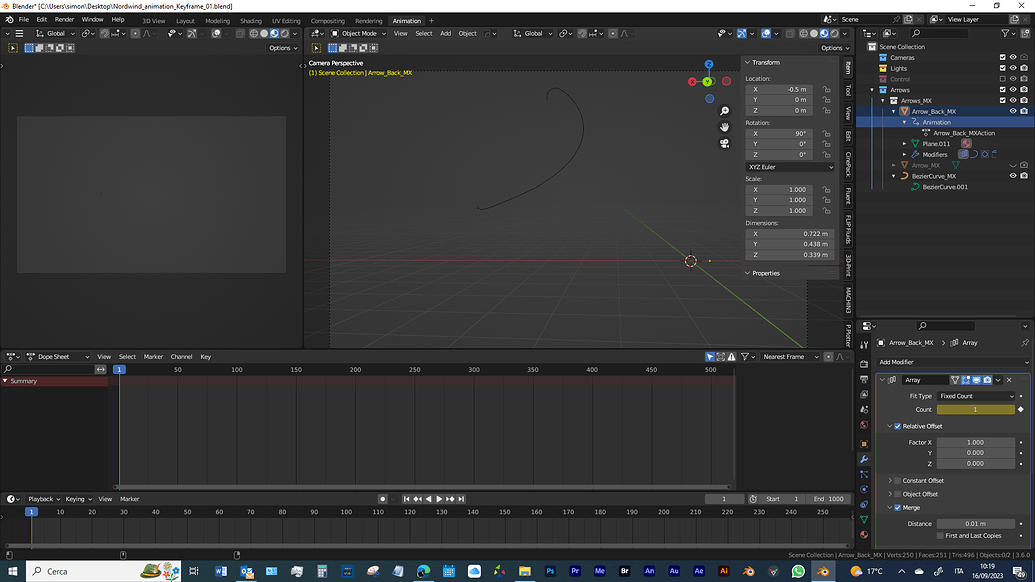
Task: Open the Add Modifier dropdown
Action: point(952,362)
